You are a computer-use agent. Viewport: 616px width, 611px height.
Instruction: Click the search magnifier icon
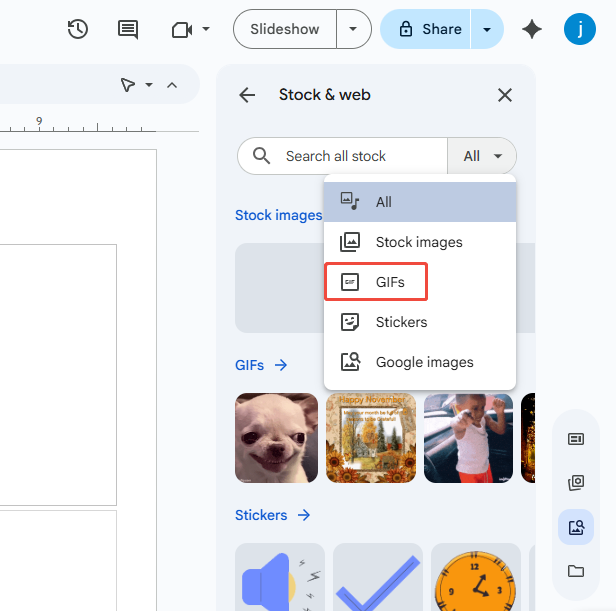pos(261,156)
